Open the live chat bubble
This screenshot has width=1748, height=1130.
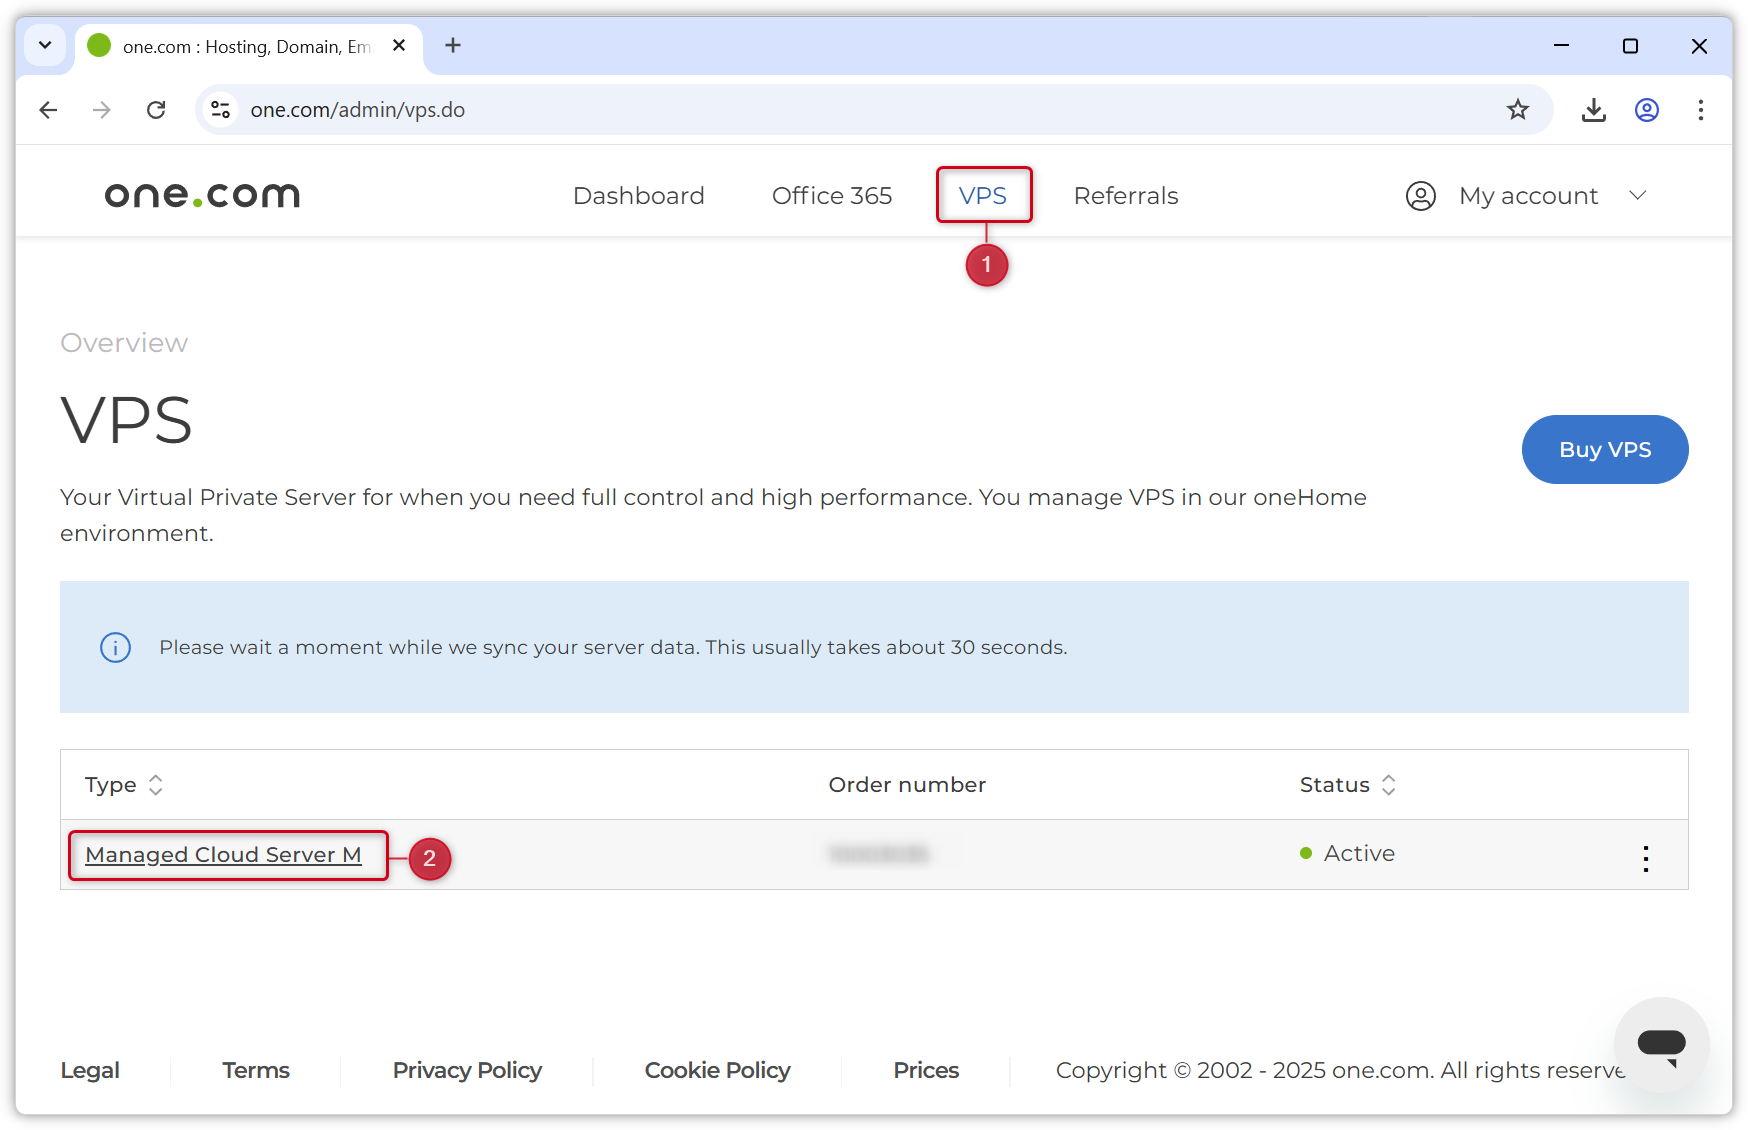click(x=1661, y=1045)
